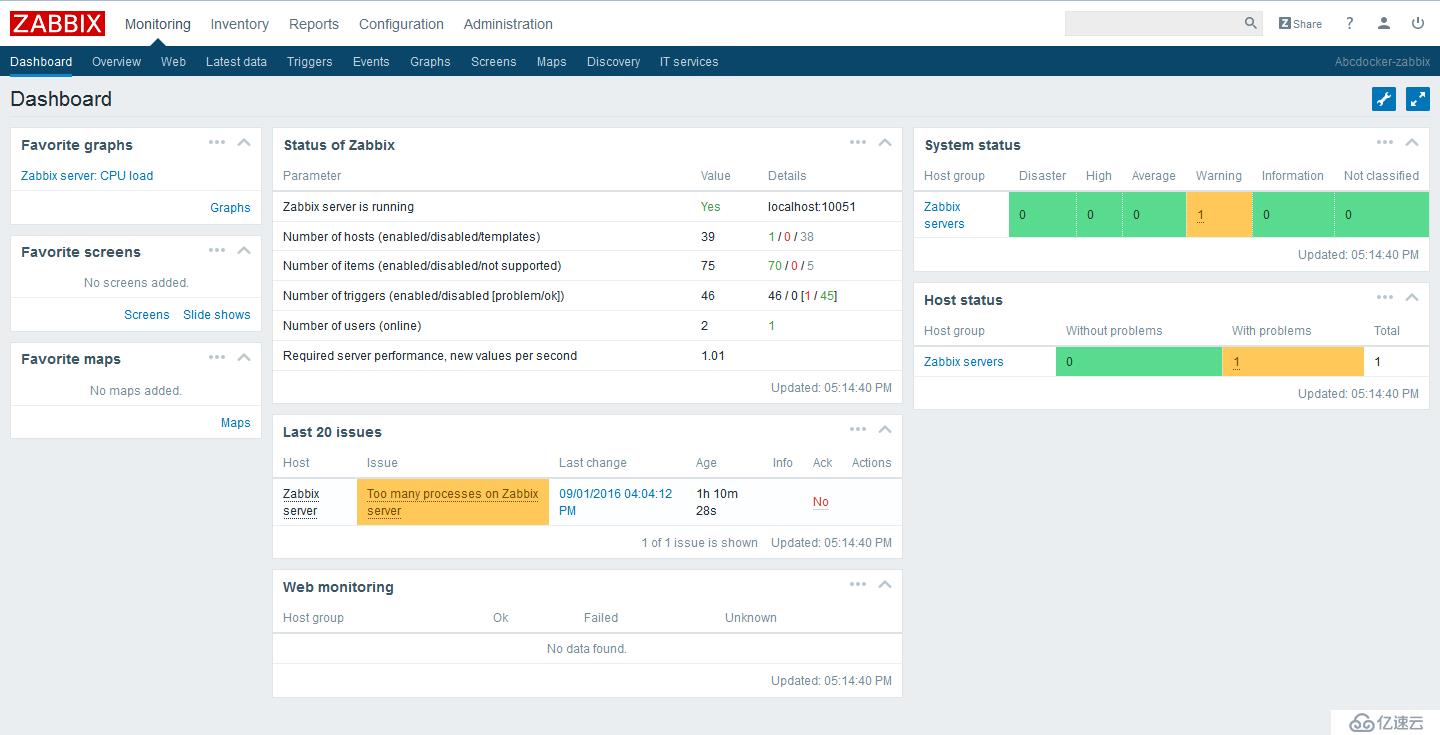The height and width of the screenshot is (735, 1440).
Task: Click performance value 1.01
Action: pyautogui.click(x=713, y=356)
